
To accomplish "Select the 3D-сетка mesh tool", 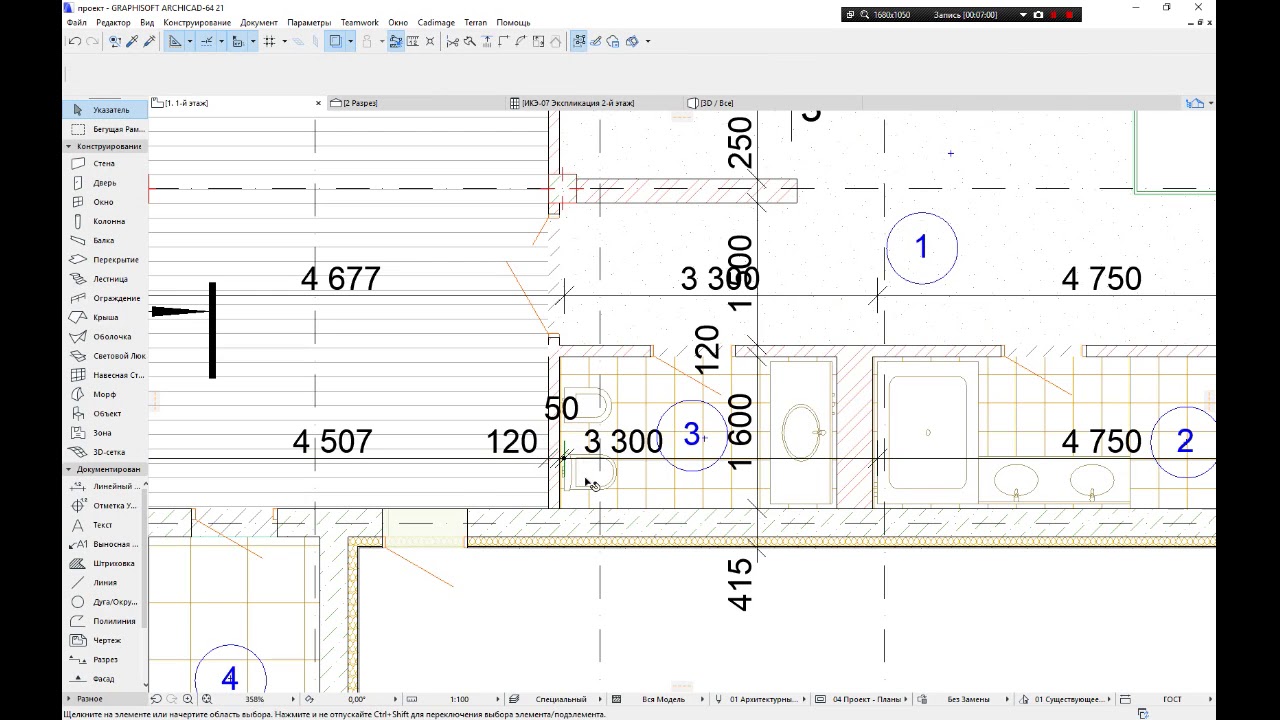I will 105,452.
